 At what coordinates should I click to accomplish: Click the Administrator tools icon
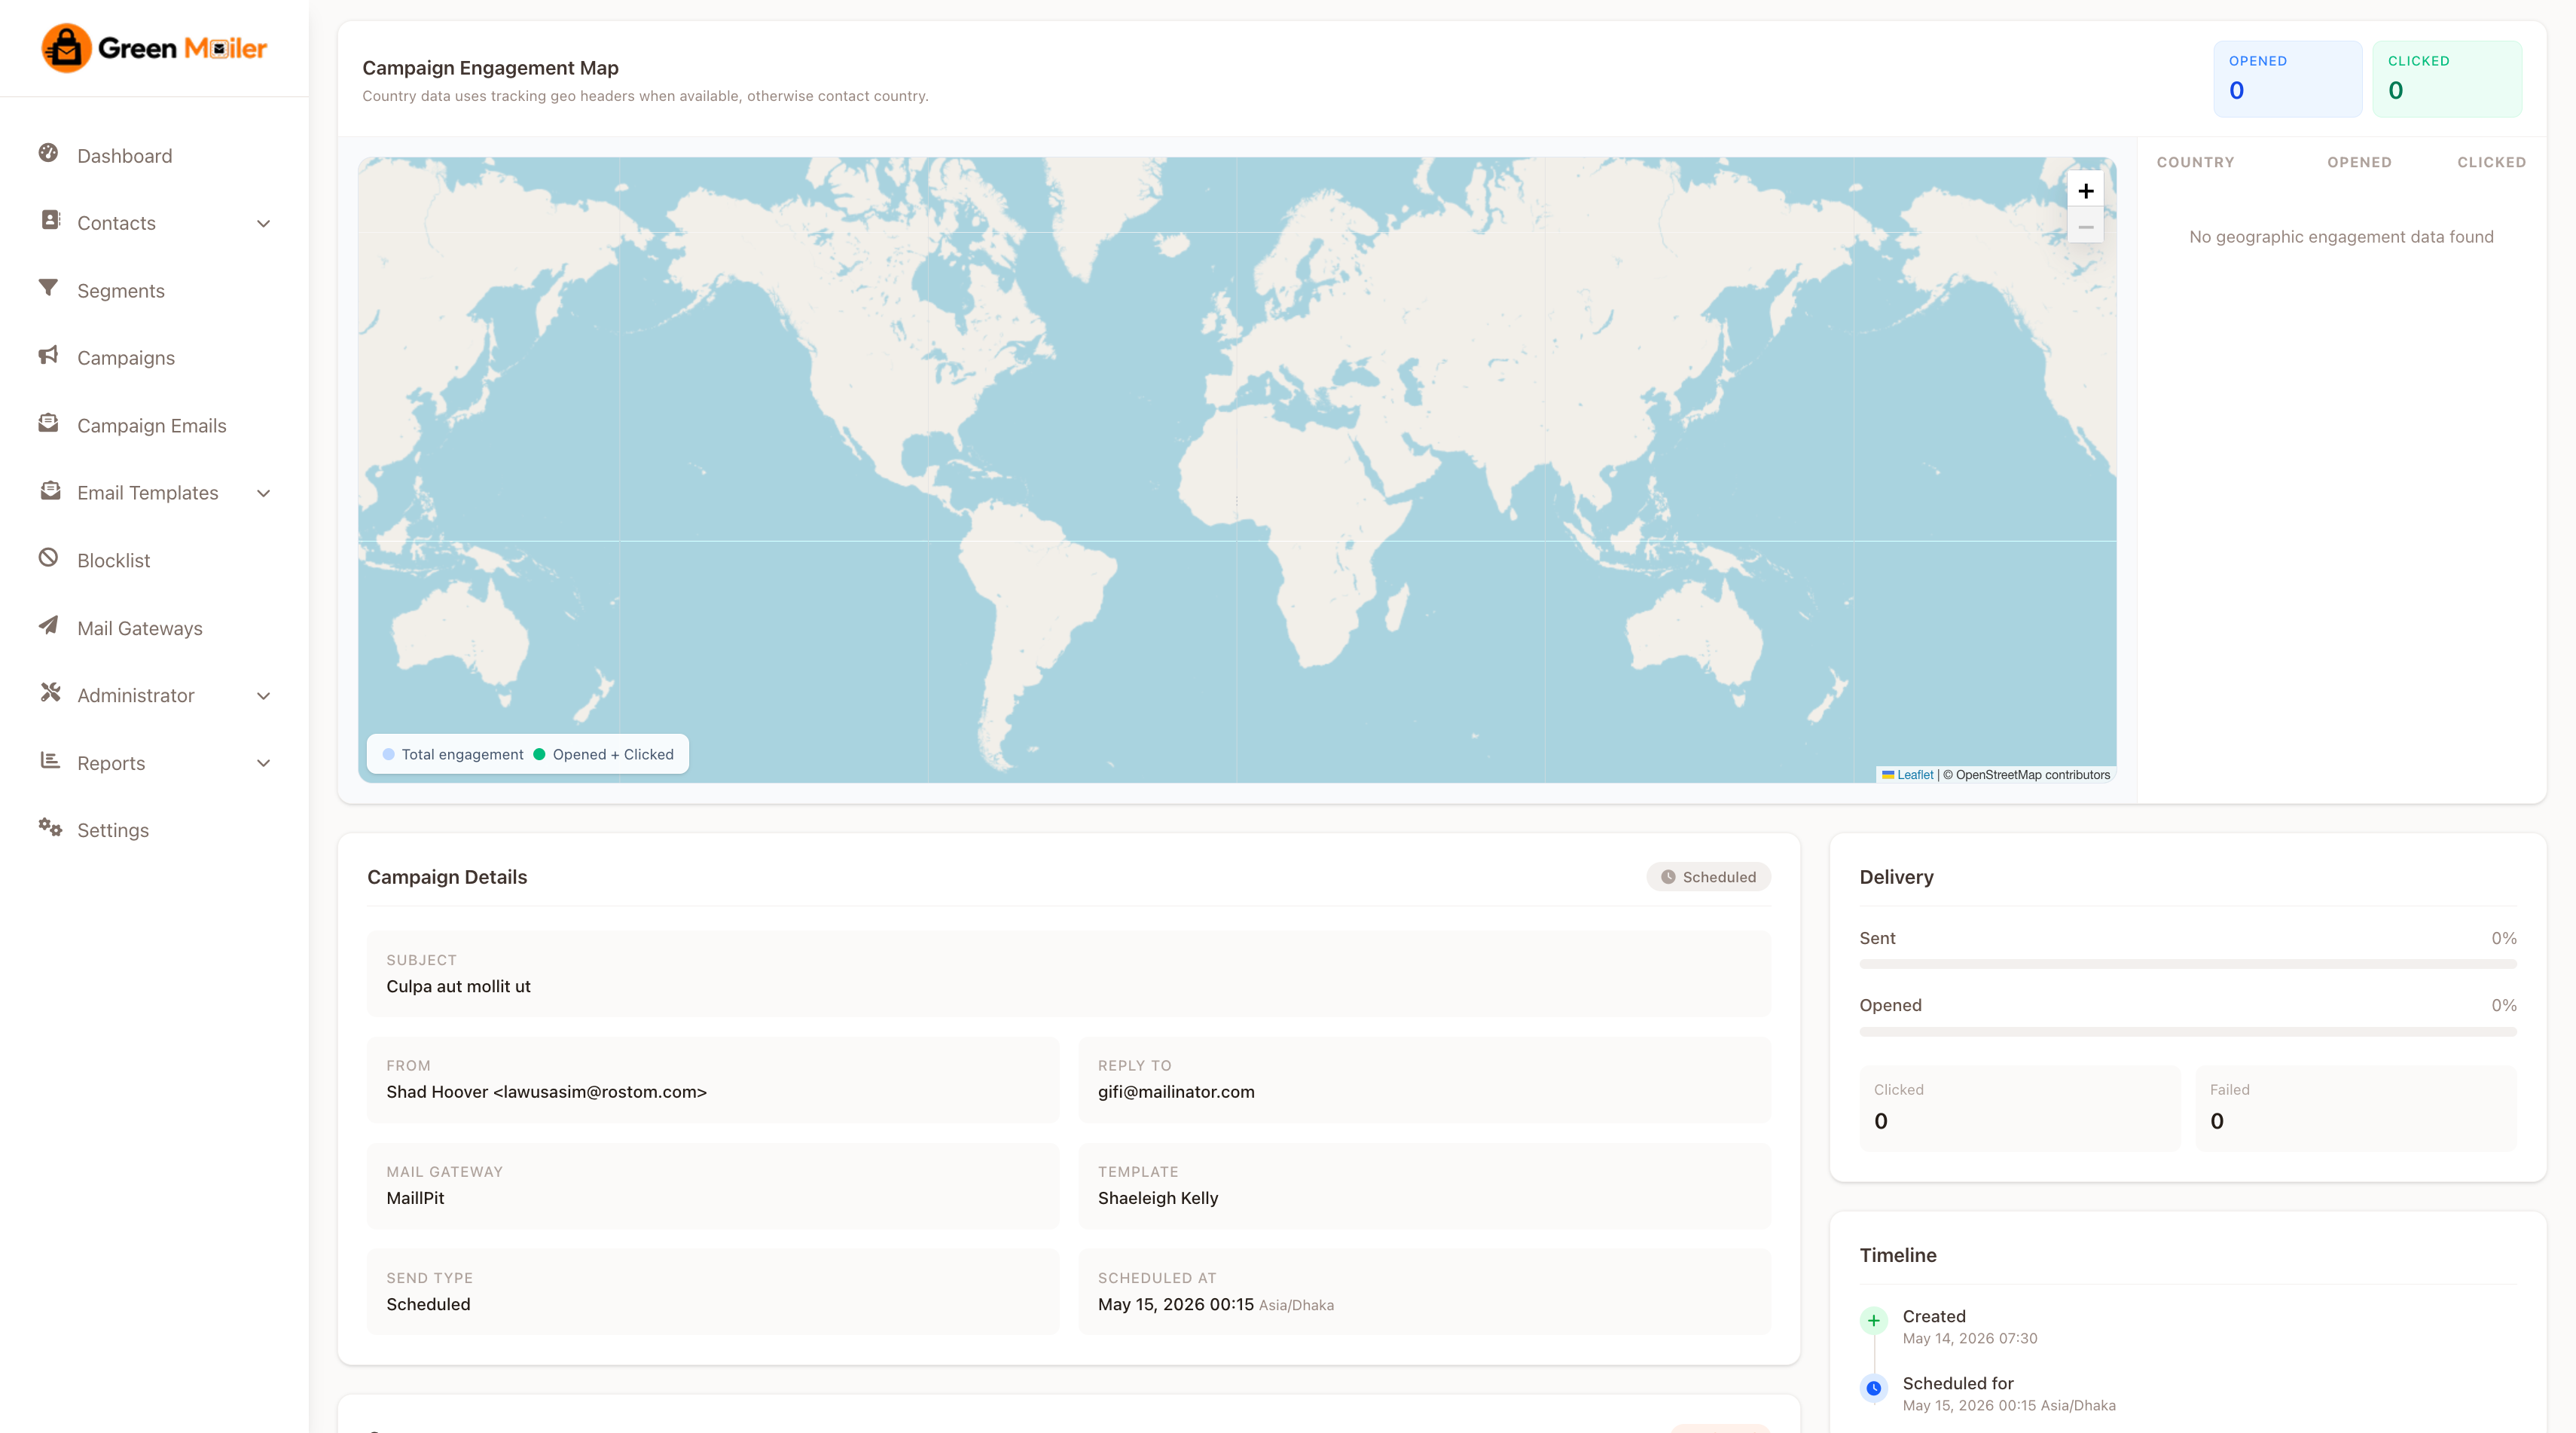coord(50,693)
